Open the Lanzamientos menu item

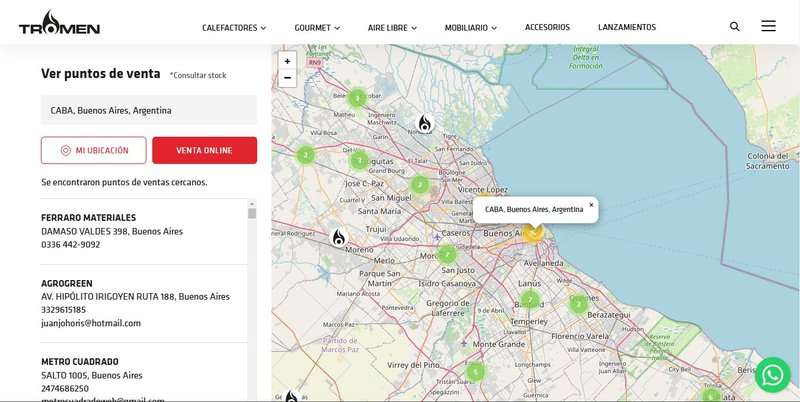tap(627, 27)
